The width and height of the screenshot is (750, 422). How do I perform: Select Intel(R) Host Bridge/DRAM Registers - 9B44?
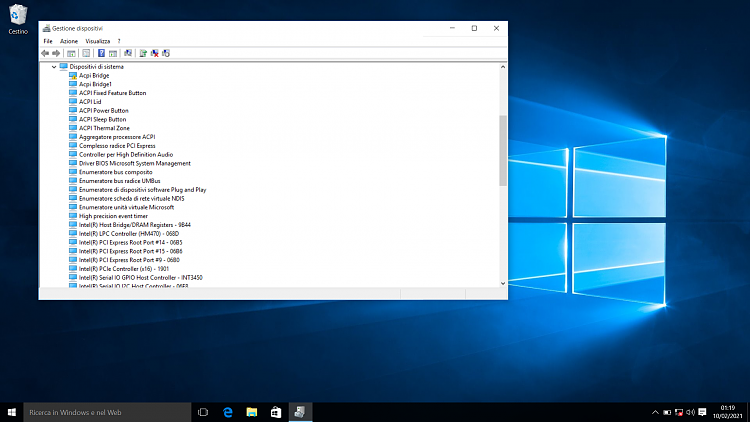pos(135,225)
